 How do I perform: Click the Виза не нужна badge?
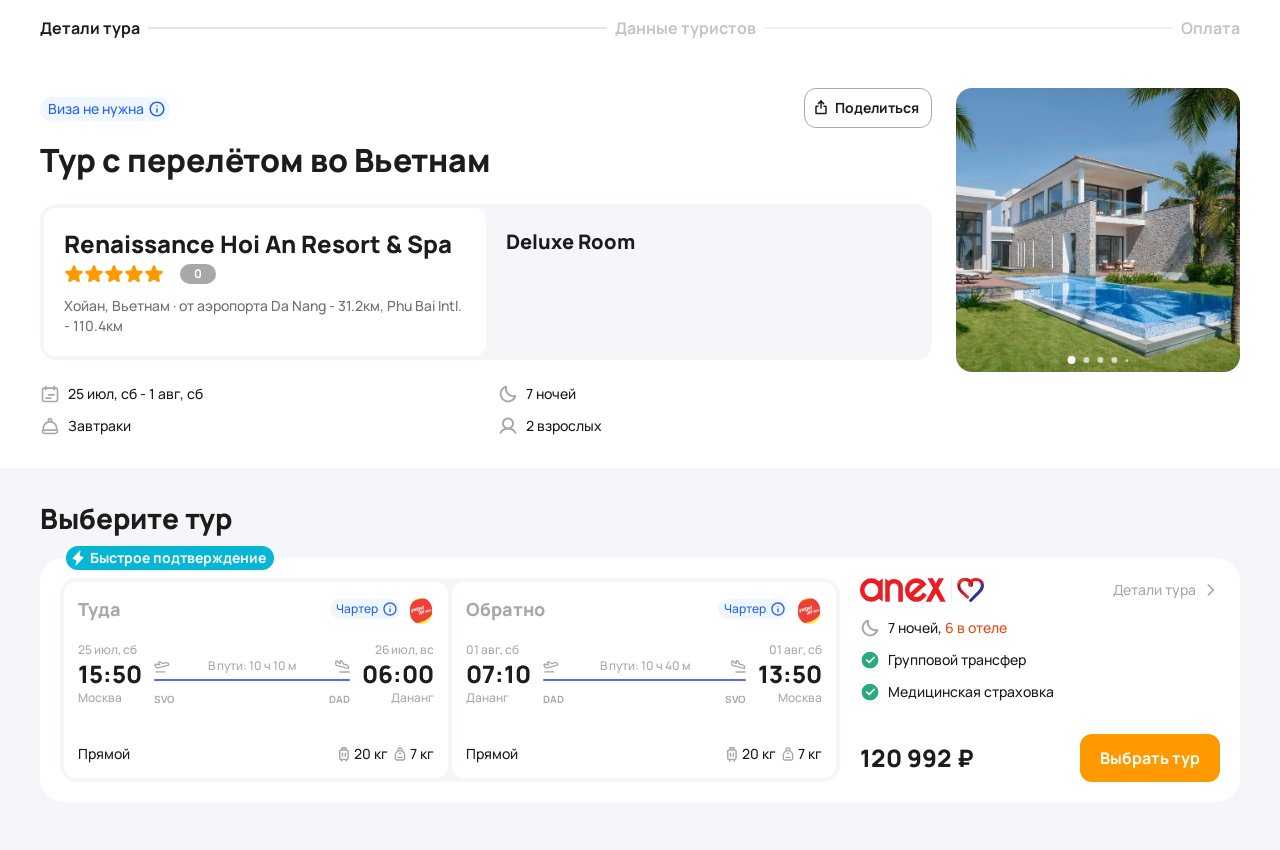(105, 109)
